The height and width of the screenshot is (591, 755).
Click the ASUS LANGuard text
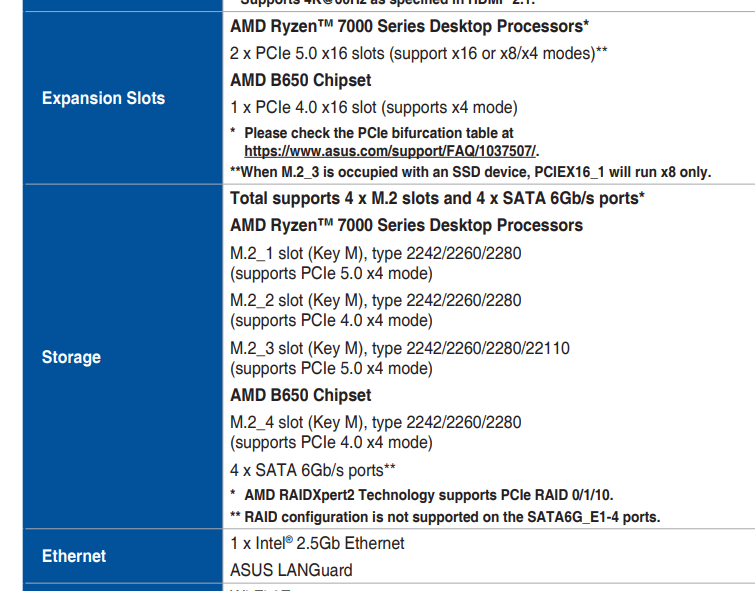tap(291, 570)
